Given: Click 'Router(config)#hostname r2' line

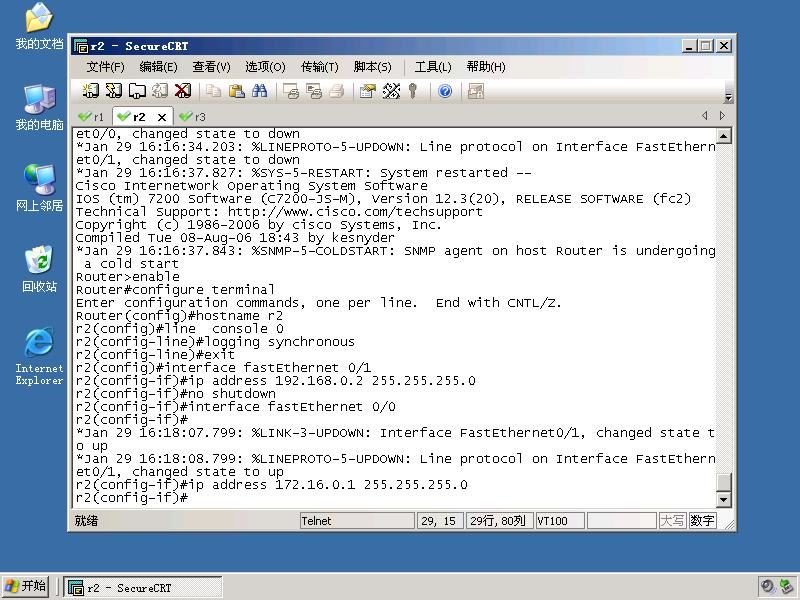Looking at the screenshot, I should tap(179, 316).
